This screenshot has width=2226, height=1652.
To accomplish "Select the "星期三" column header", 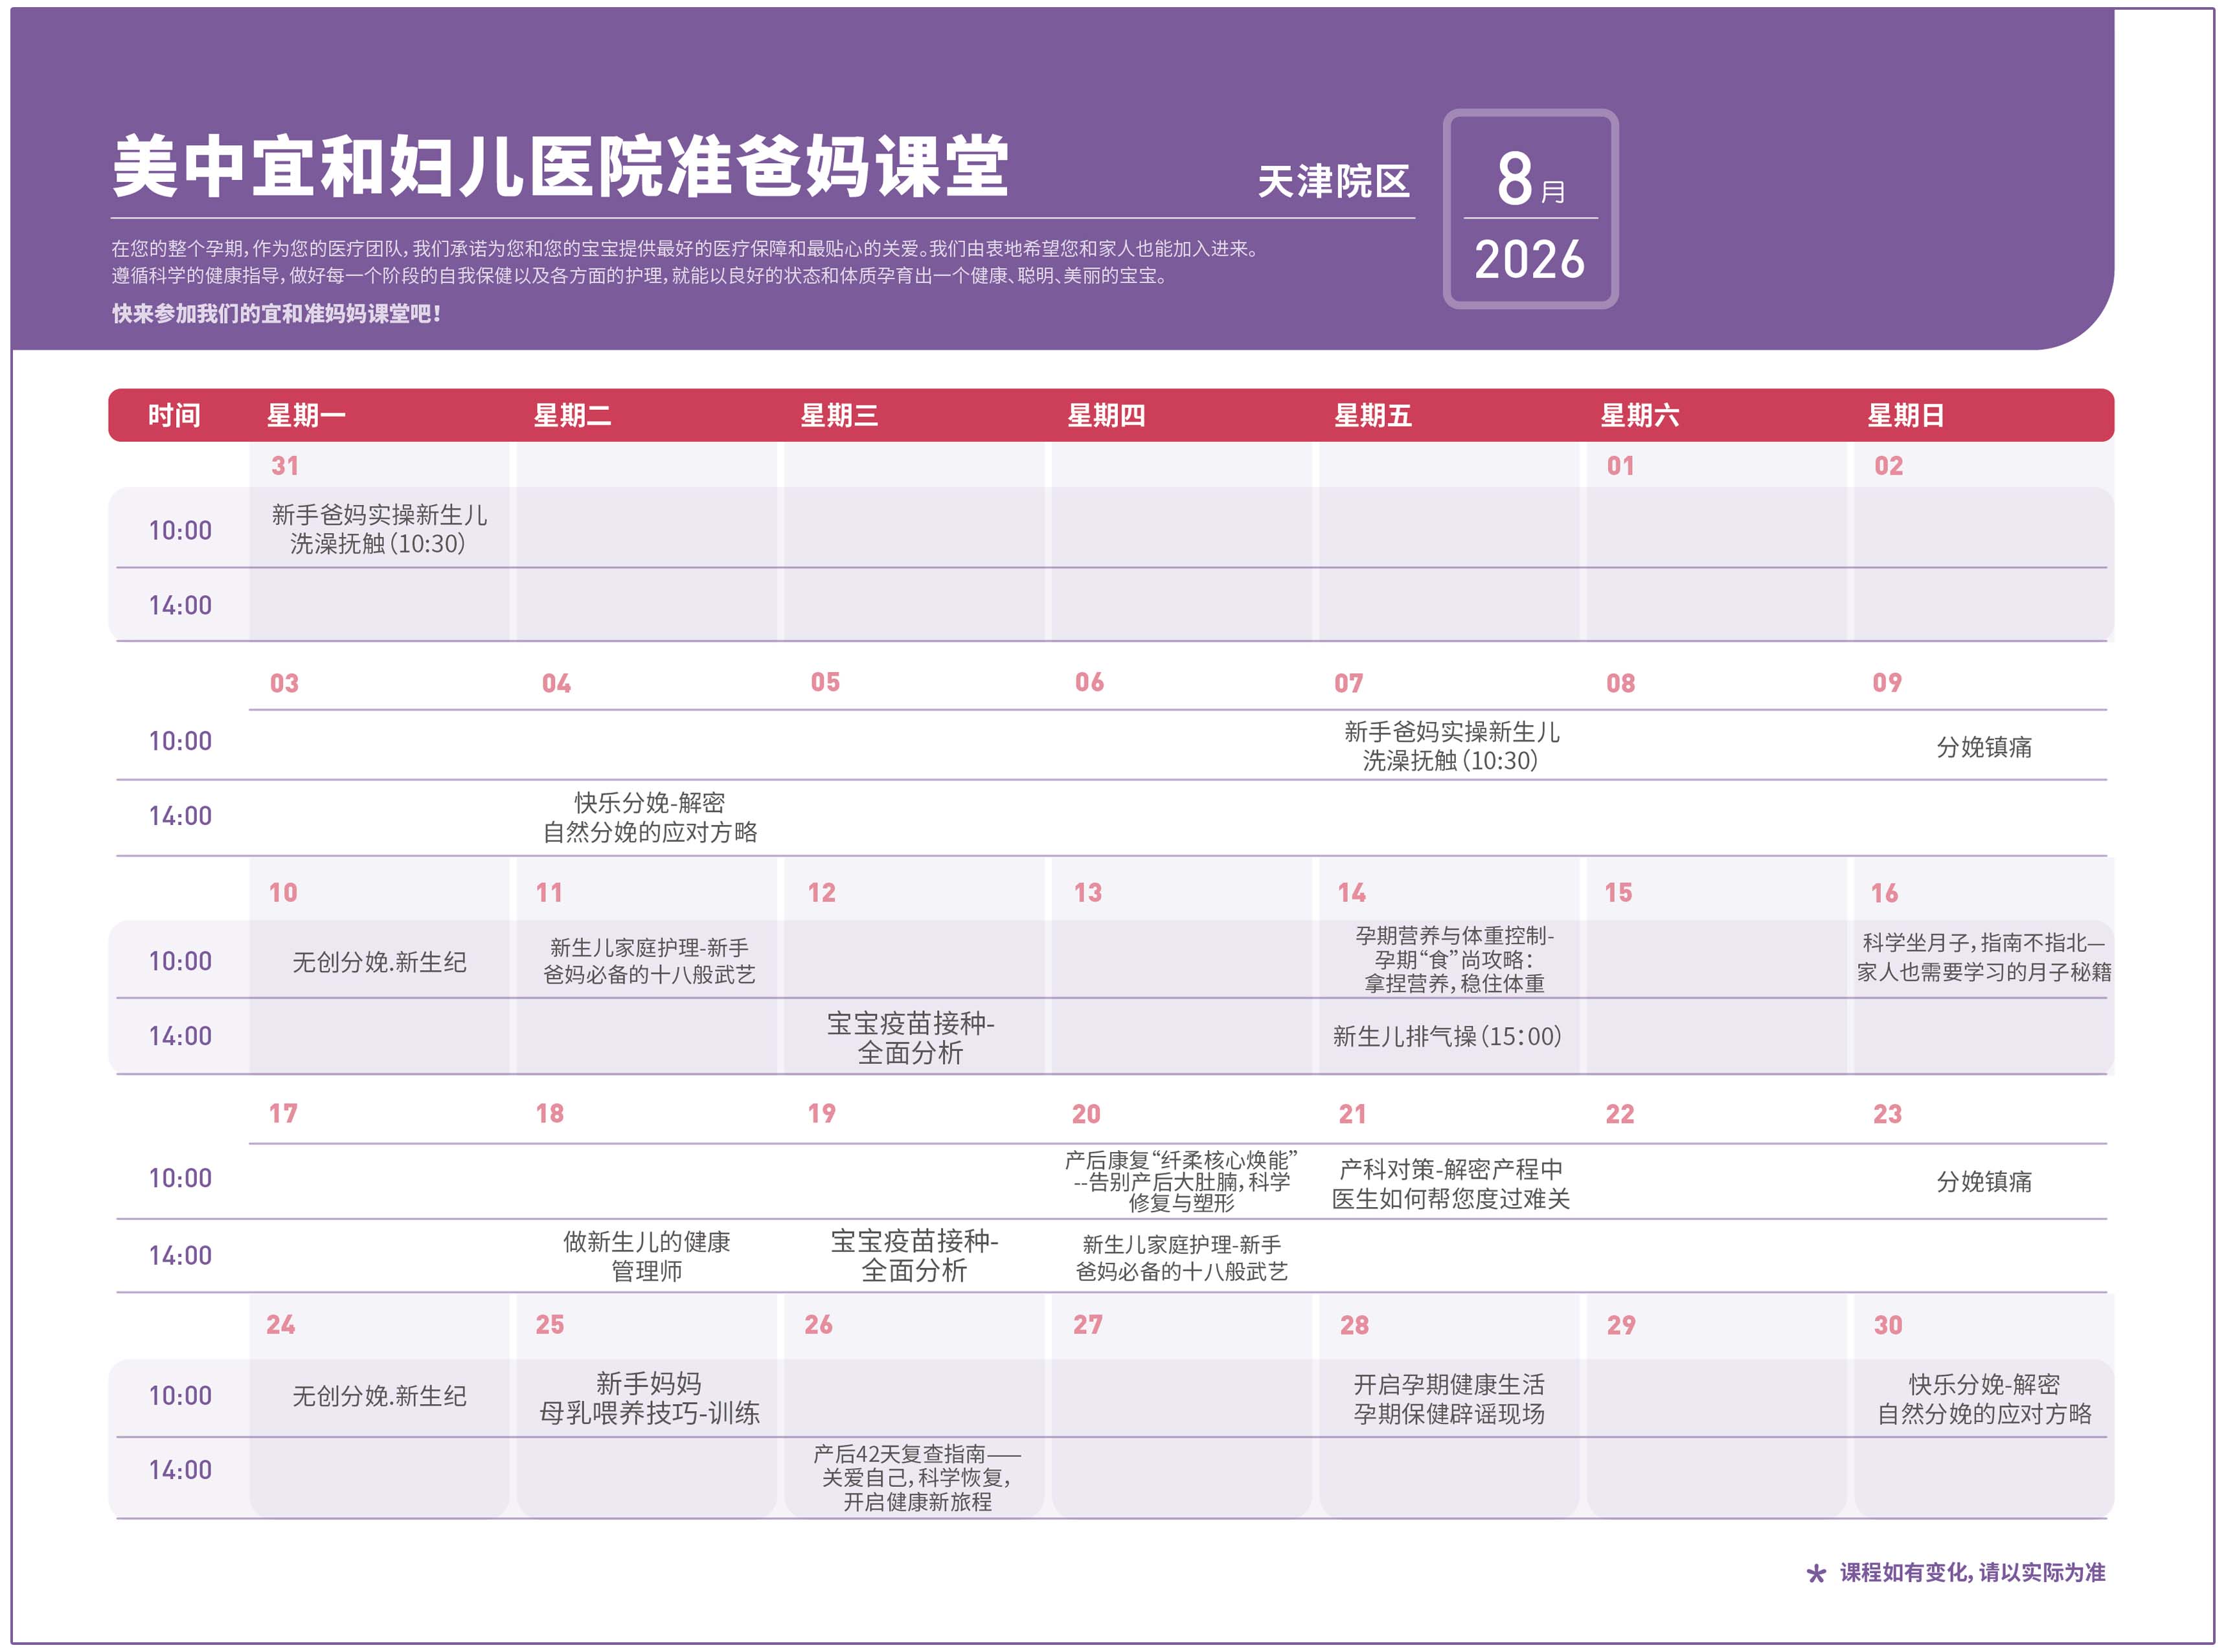I will tap(839, 415).
